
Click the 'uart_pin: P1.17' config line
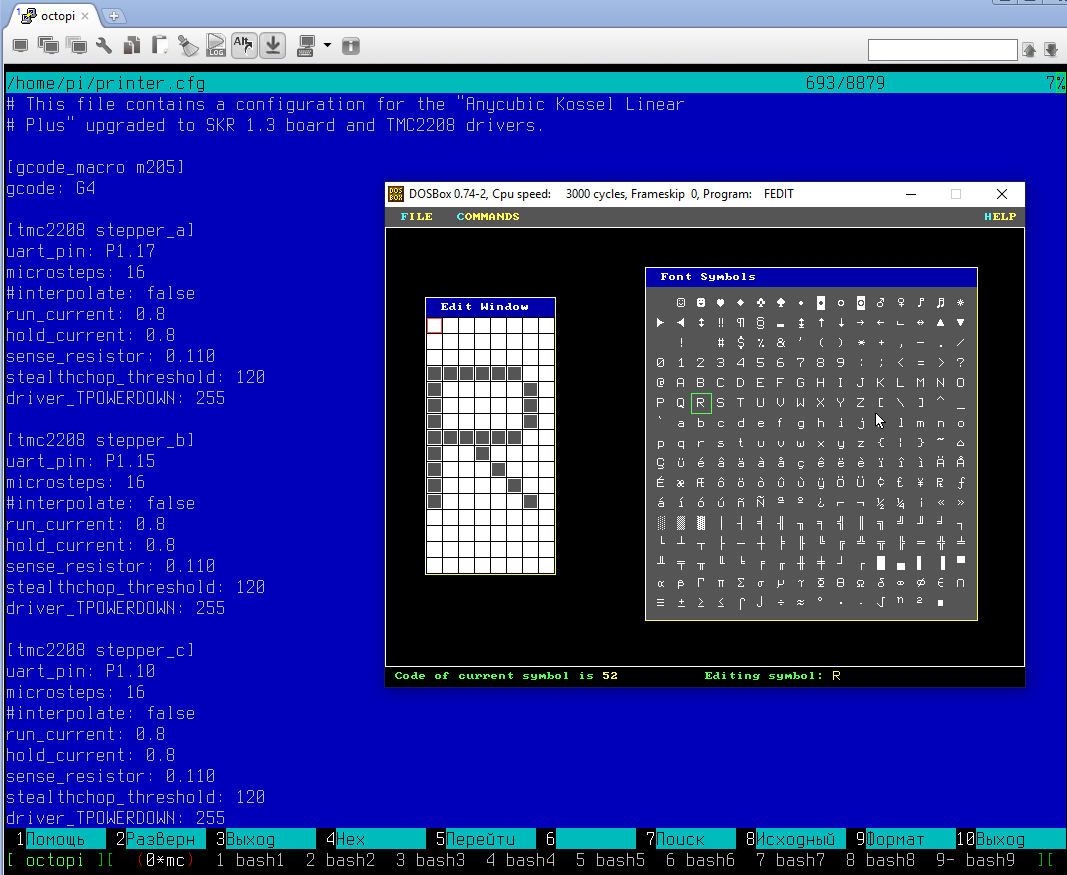pyautogui.click(x=80, y=251)
